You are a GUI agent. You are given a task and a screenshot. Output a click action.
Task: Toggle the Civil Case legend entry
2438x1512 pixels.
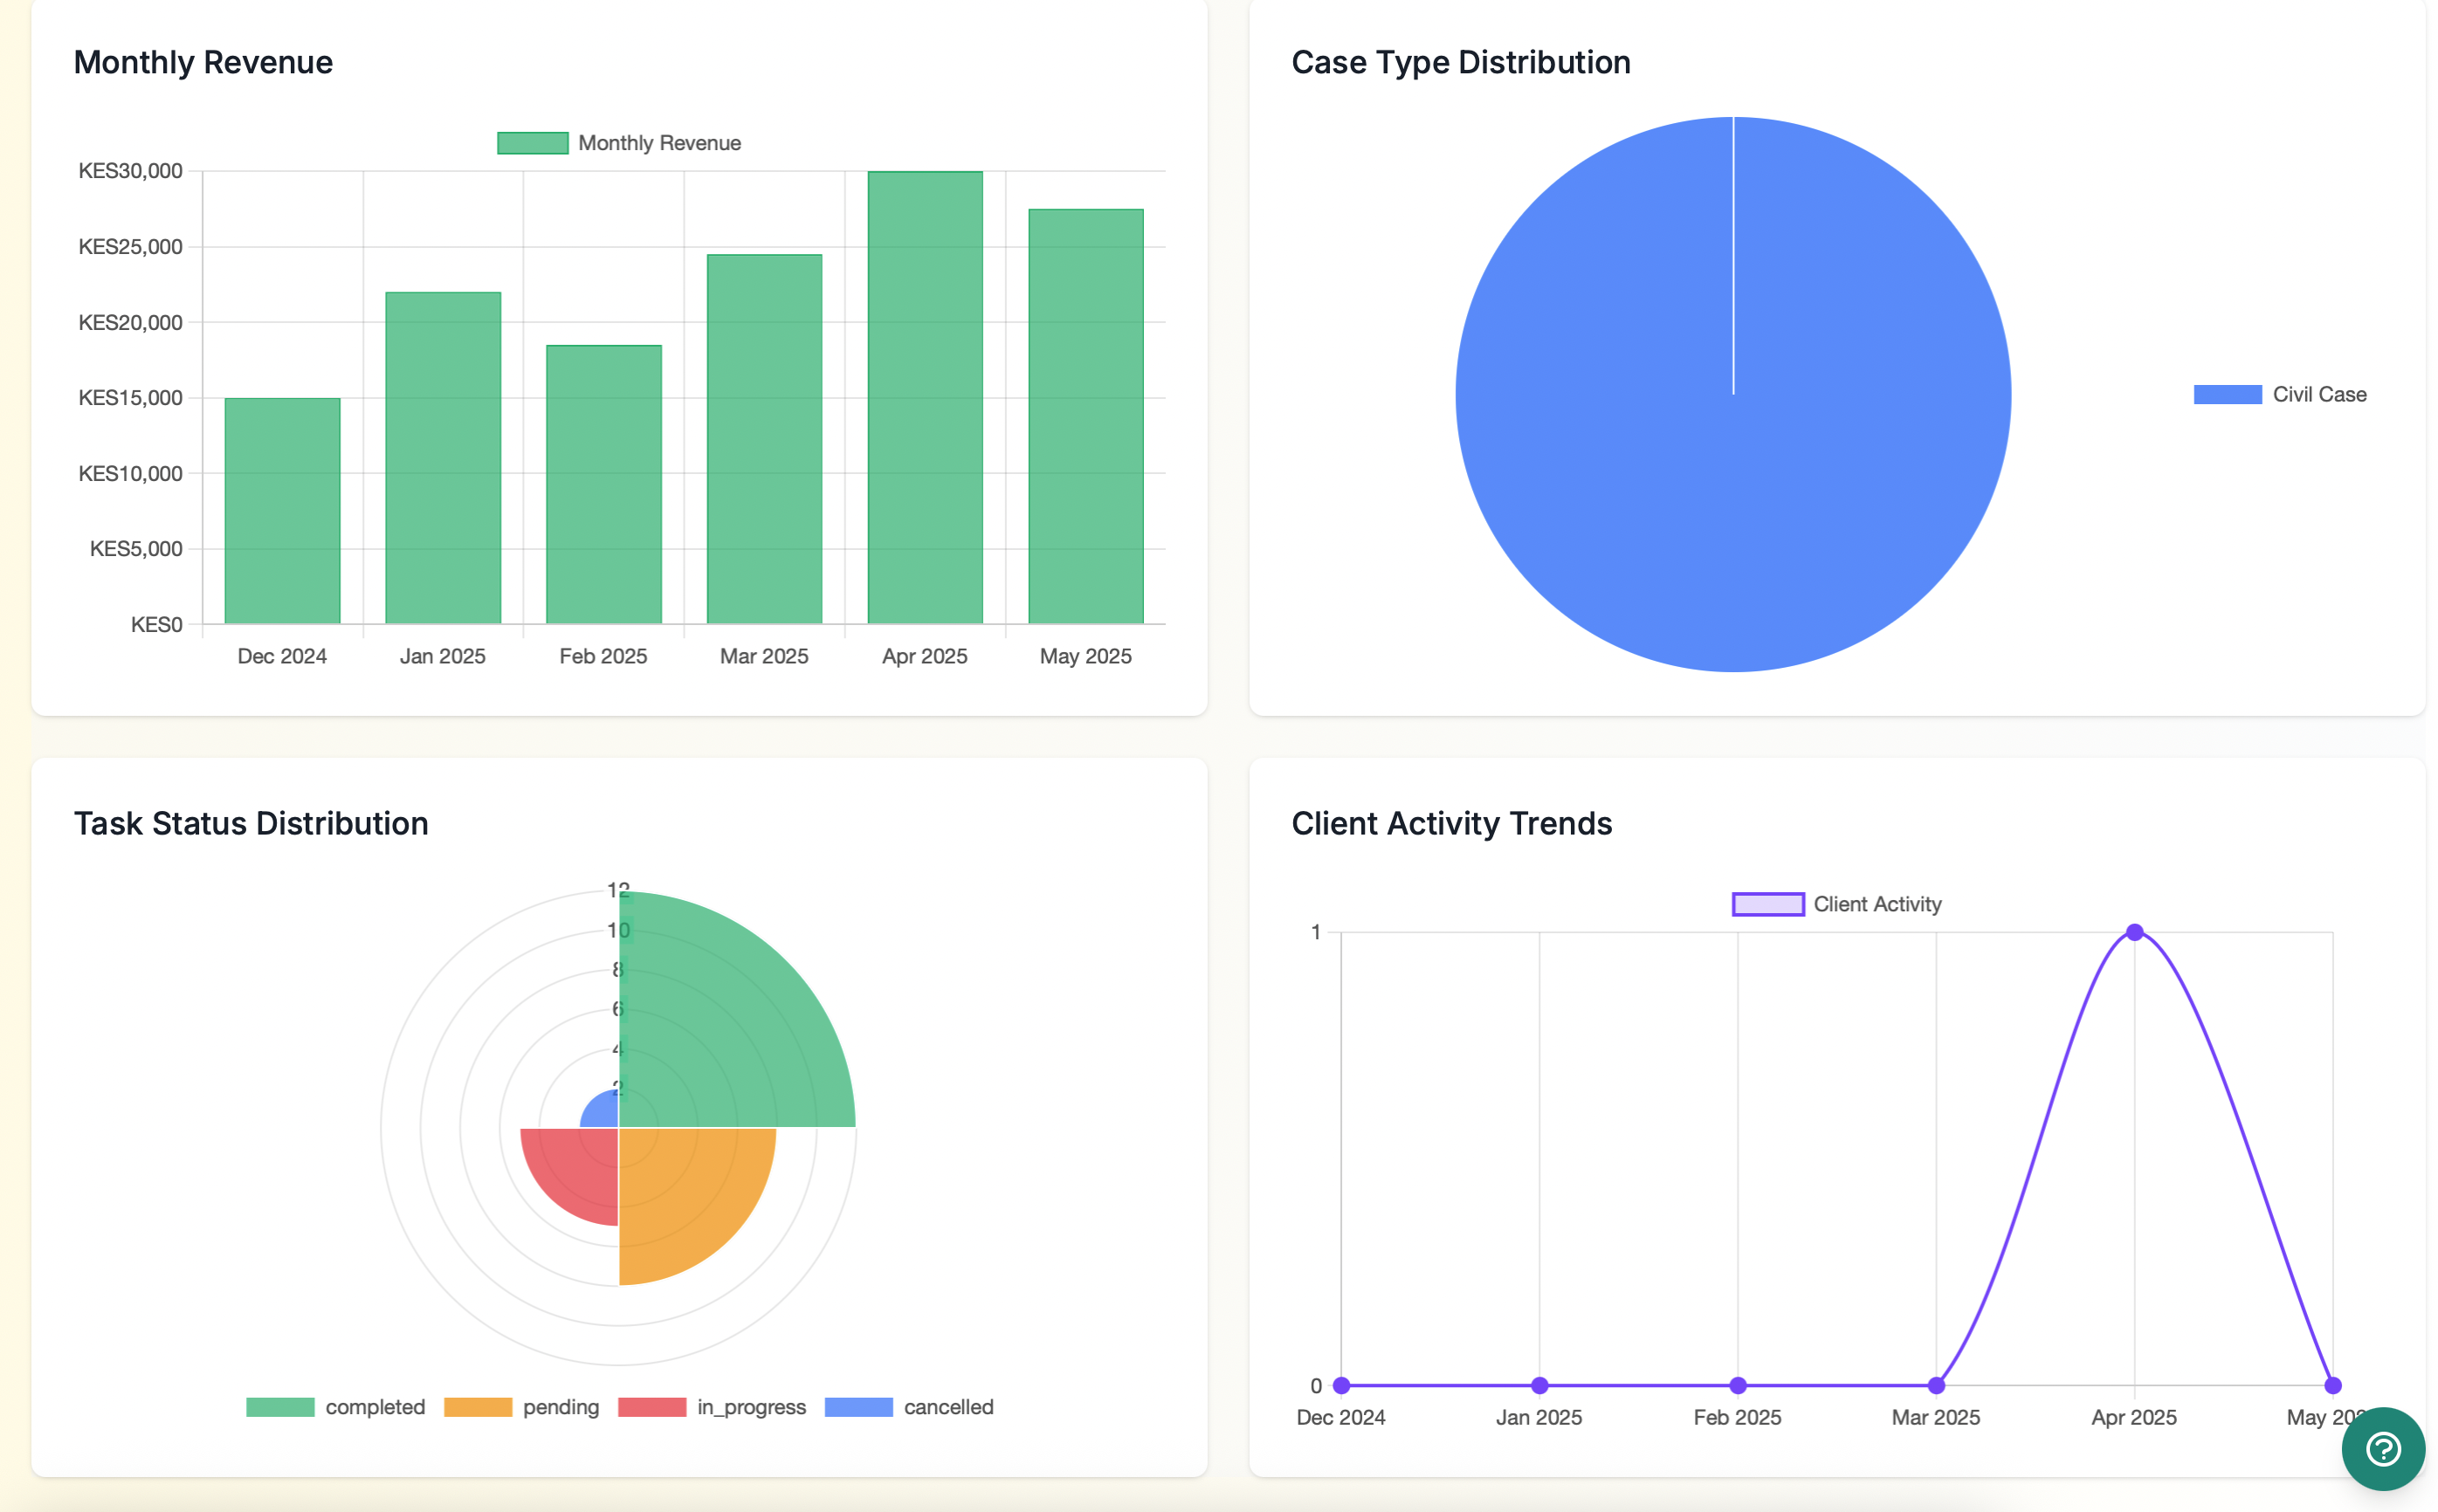coord(2279,394)
